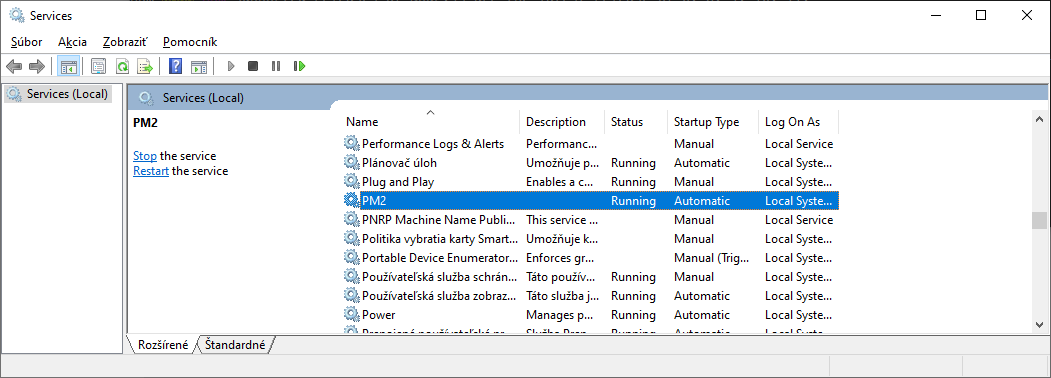Click the Restart the service link
Image resolution: width=1051 pixels, height=378 pixels.
pos(151,171)
